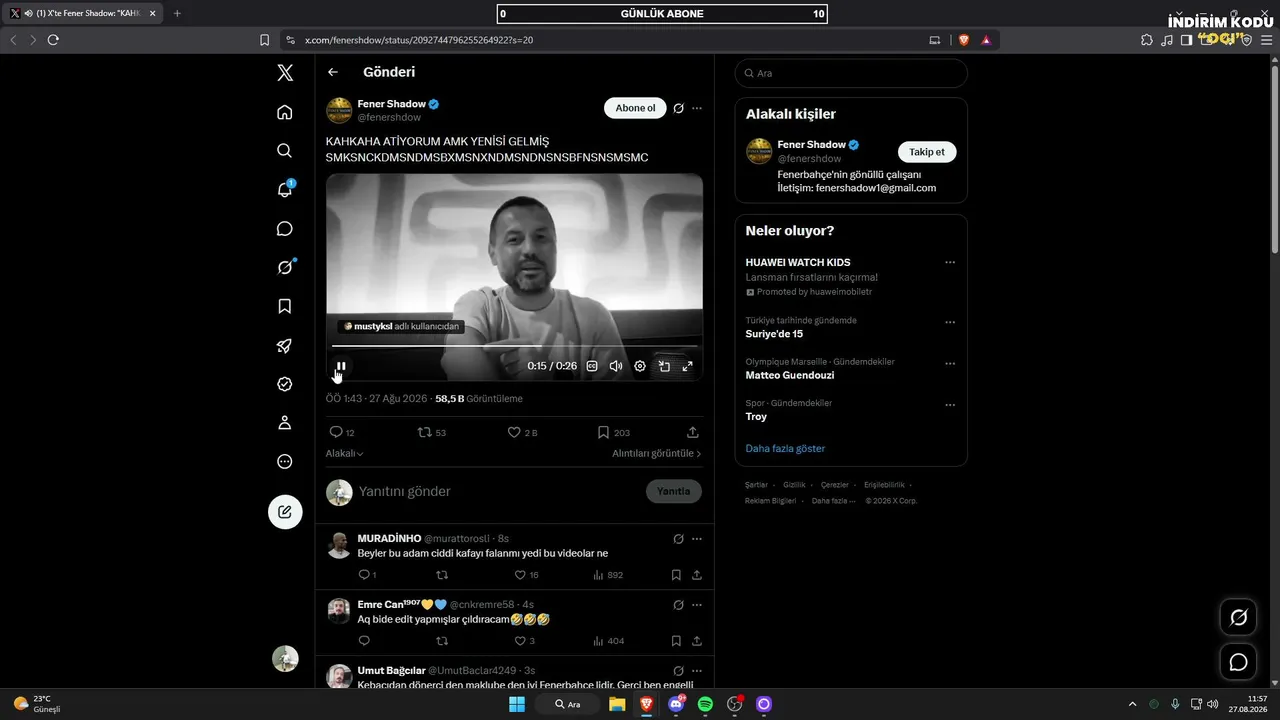
Task: Focus the Ara search box
Action: pyautogui.click(x=851, y=73)
